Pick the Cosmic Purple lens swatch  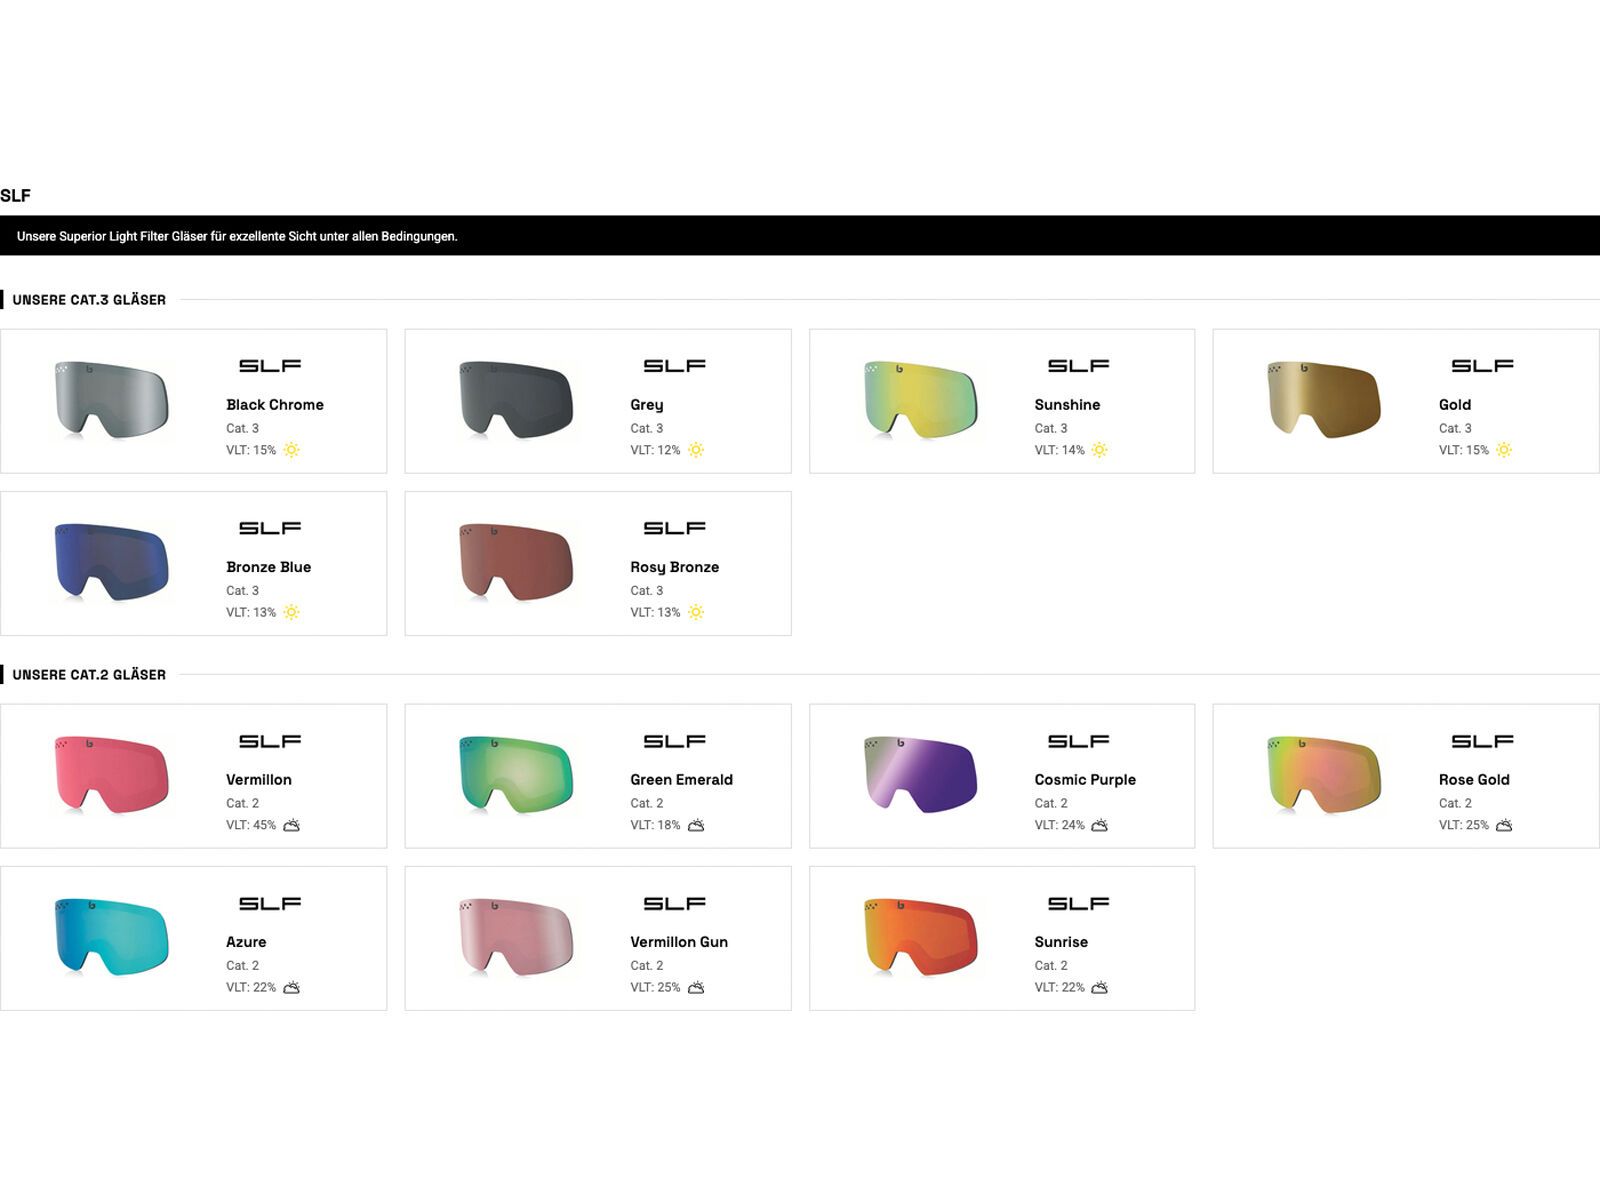pyautogui.click(x=920, y=775)
